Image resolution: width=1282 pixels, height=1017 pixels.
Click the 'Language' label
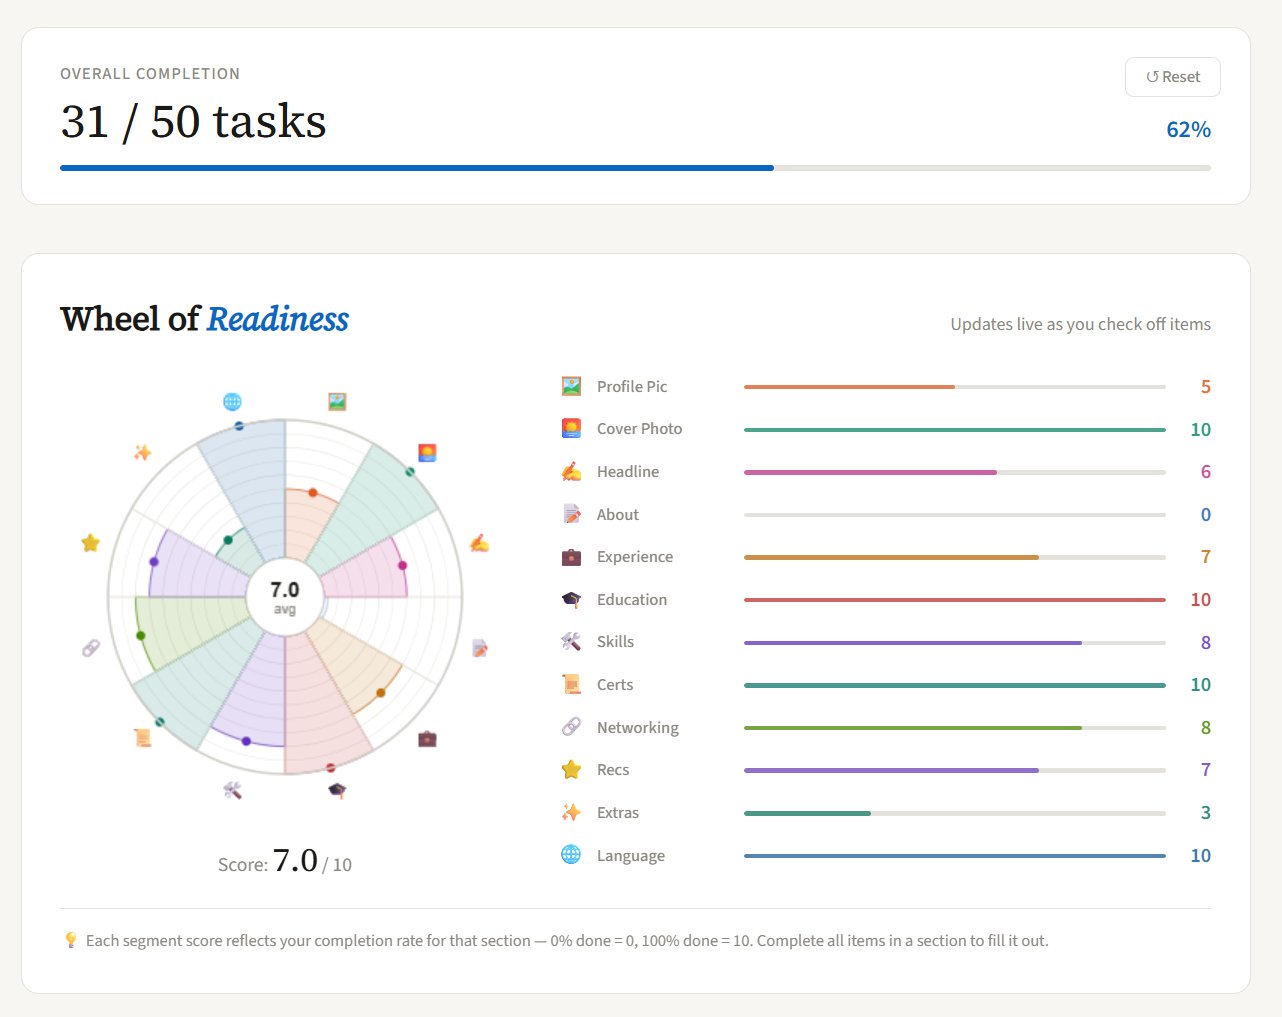click(x=631, y=856)
